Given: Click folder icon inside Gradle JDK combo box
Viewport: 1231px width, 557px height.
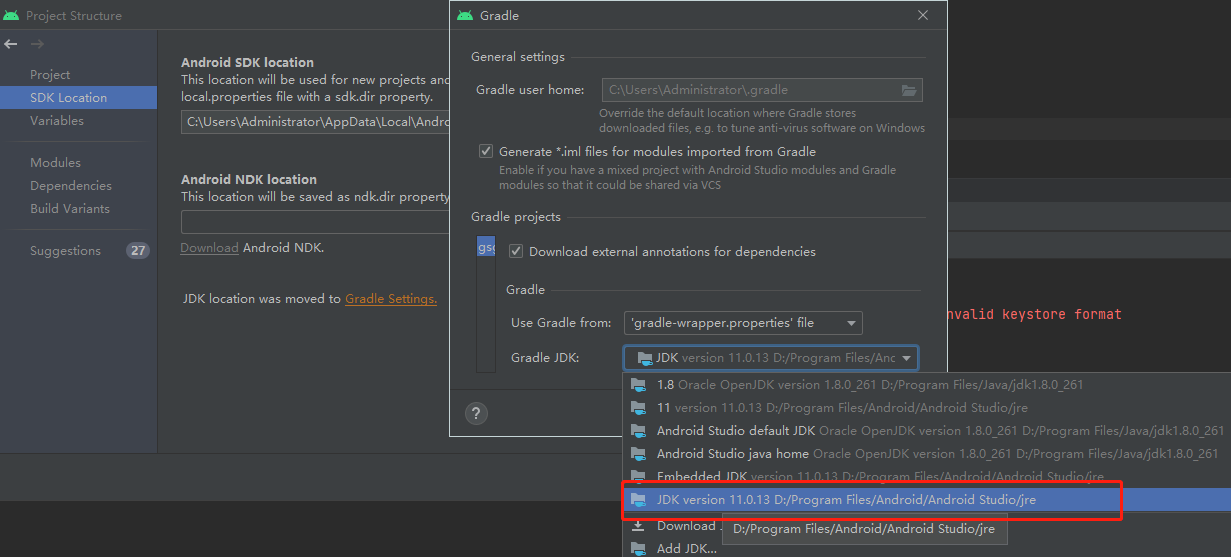Looking at the screenshot, I should click(x=645, y=358).
